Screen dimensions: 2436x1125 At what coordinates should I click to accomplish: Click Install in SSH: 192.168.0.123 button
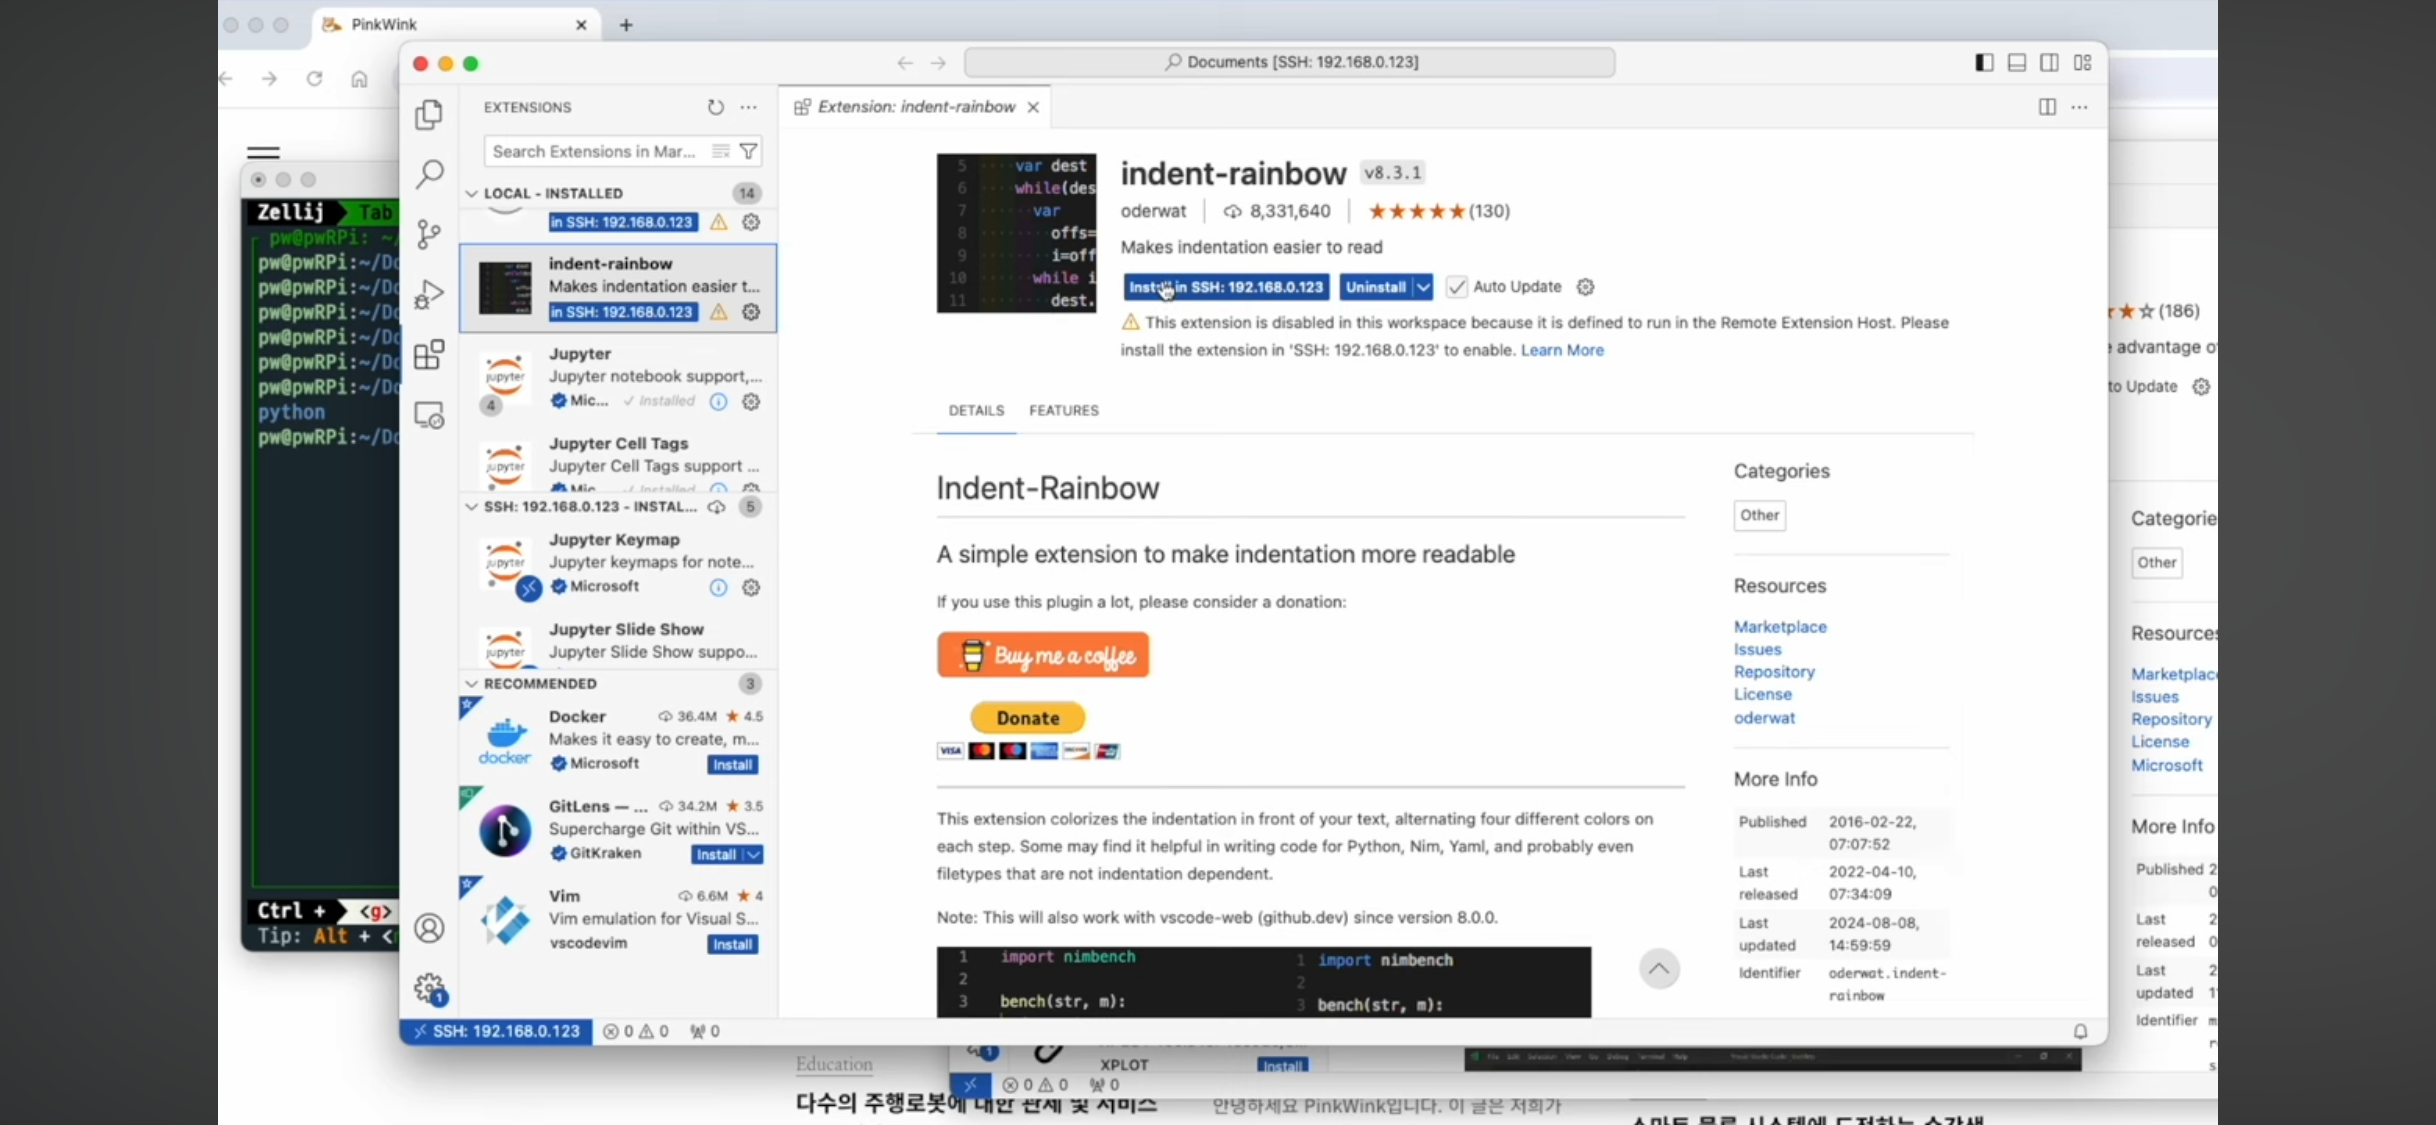(1226, 287)
